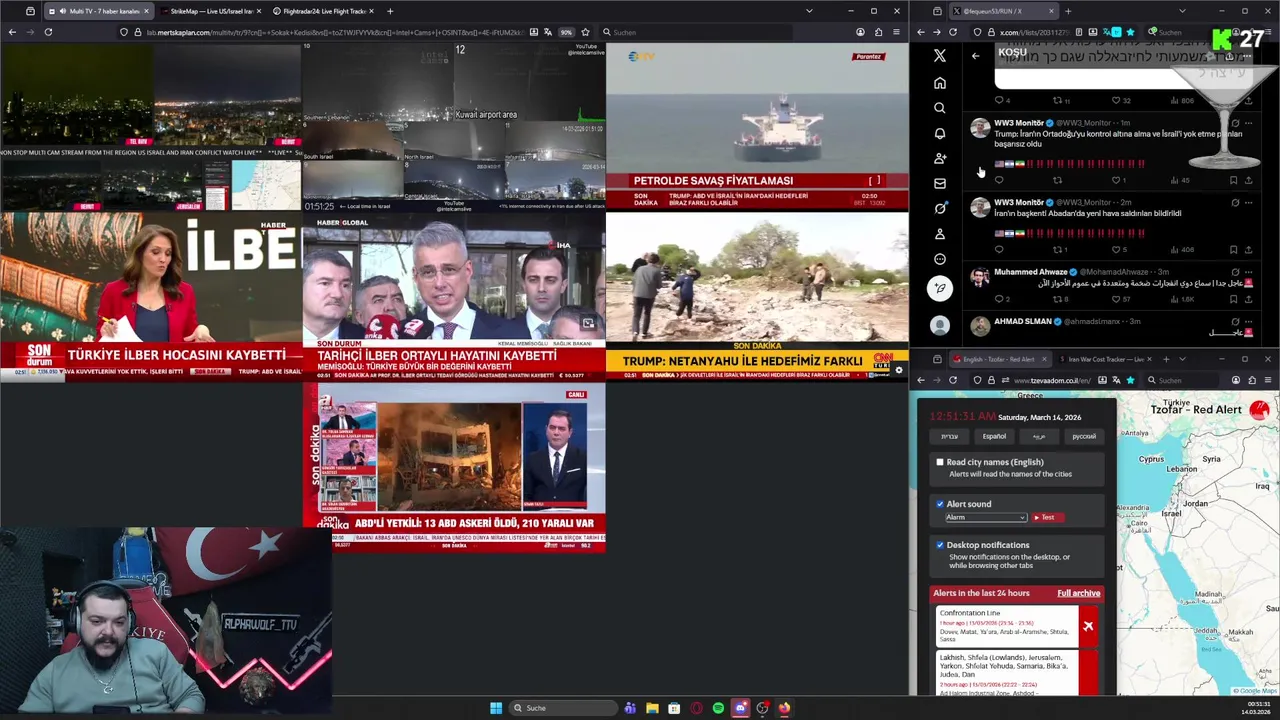Click the X compose post button
1280x720 pixels.
tap(939, 288)
